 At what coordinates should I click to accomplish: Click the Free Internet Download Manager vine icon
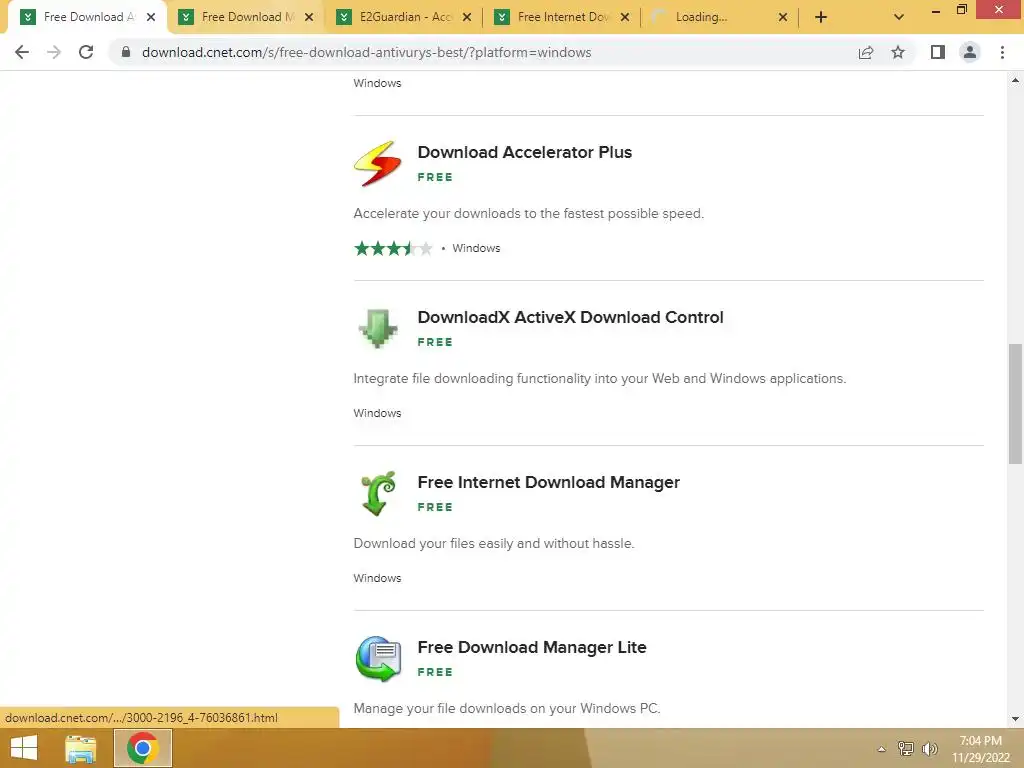(x=379, y=494)
